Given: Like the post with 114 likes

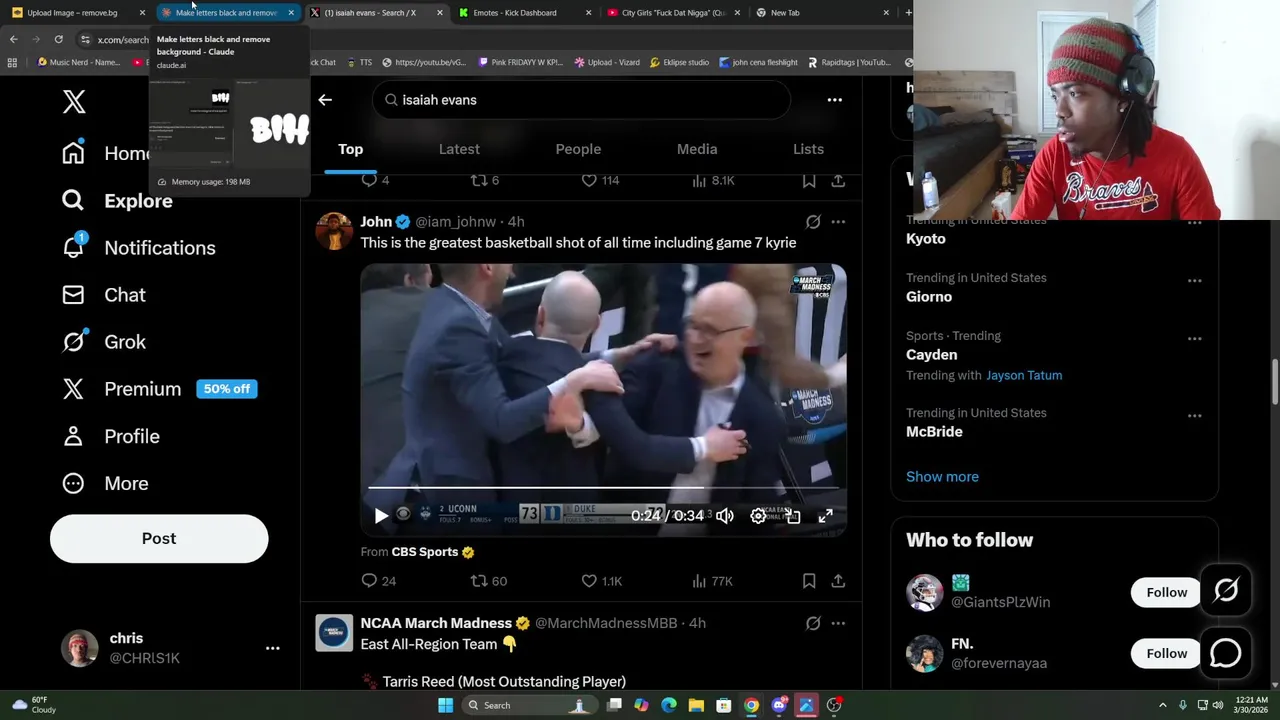Looking at the screenshot, I should click(x=601, y=180).
